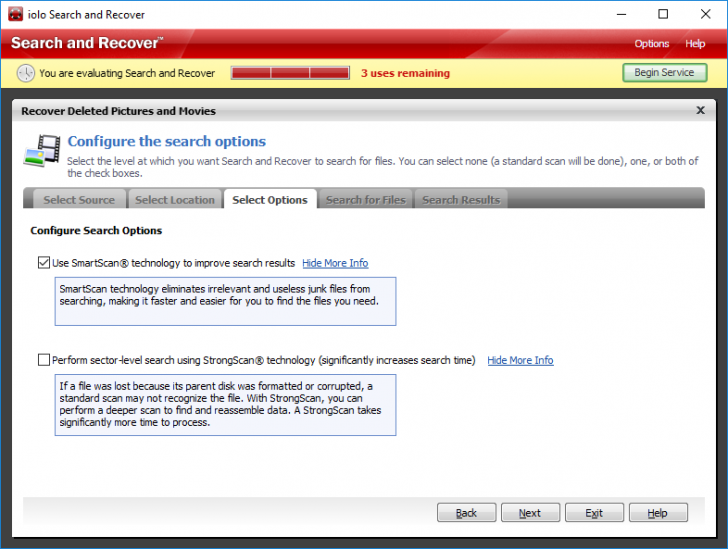728x549 pixels.
Task: Minimize the iolo Search and Recover window
Action: click(x=621, y=14)
